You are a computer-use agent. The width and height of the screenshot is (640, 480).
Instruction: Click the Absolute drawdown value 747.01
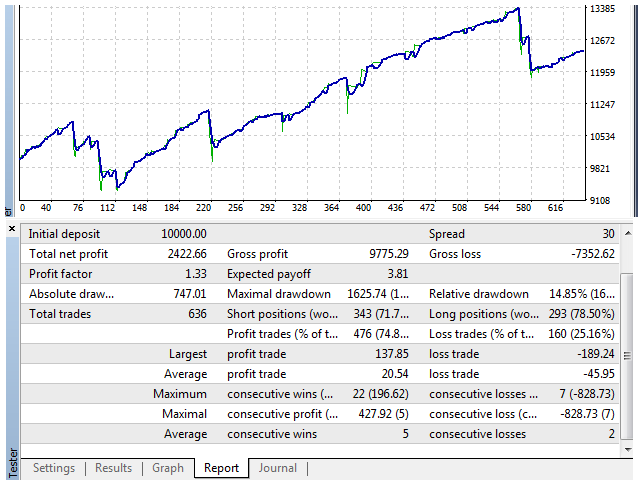point(190,294)
